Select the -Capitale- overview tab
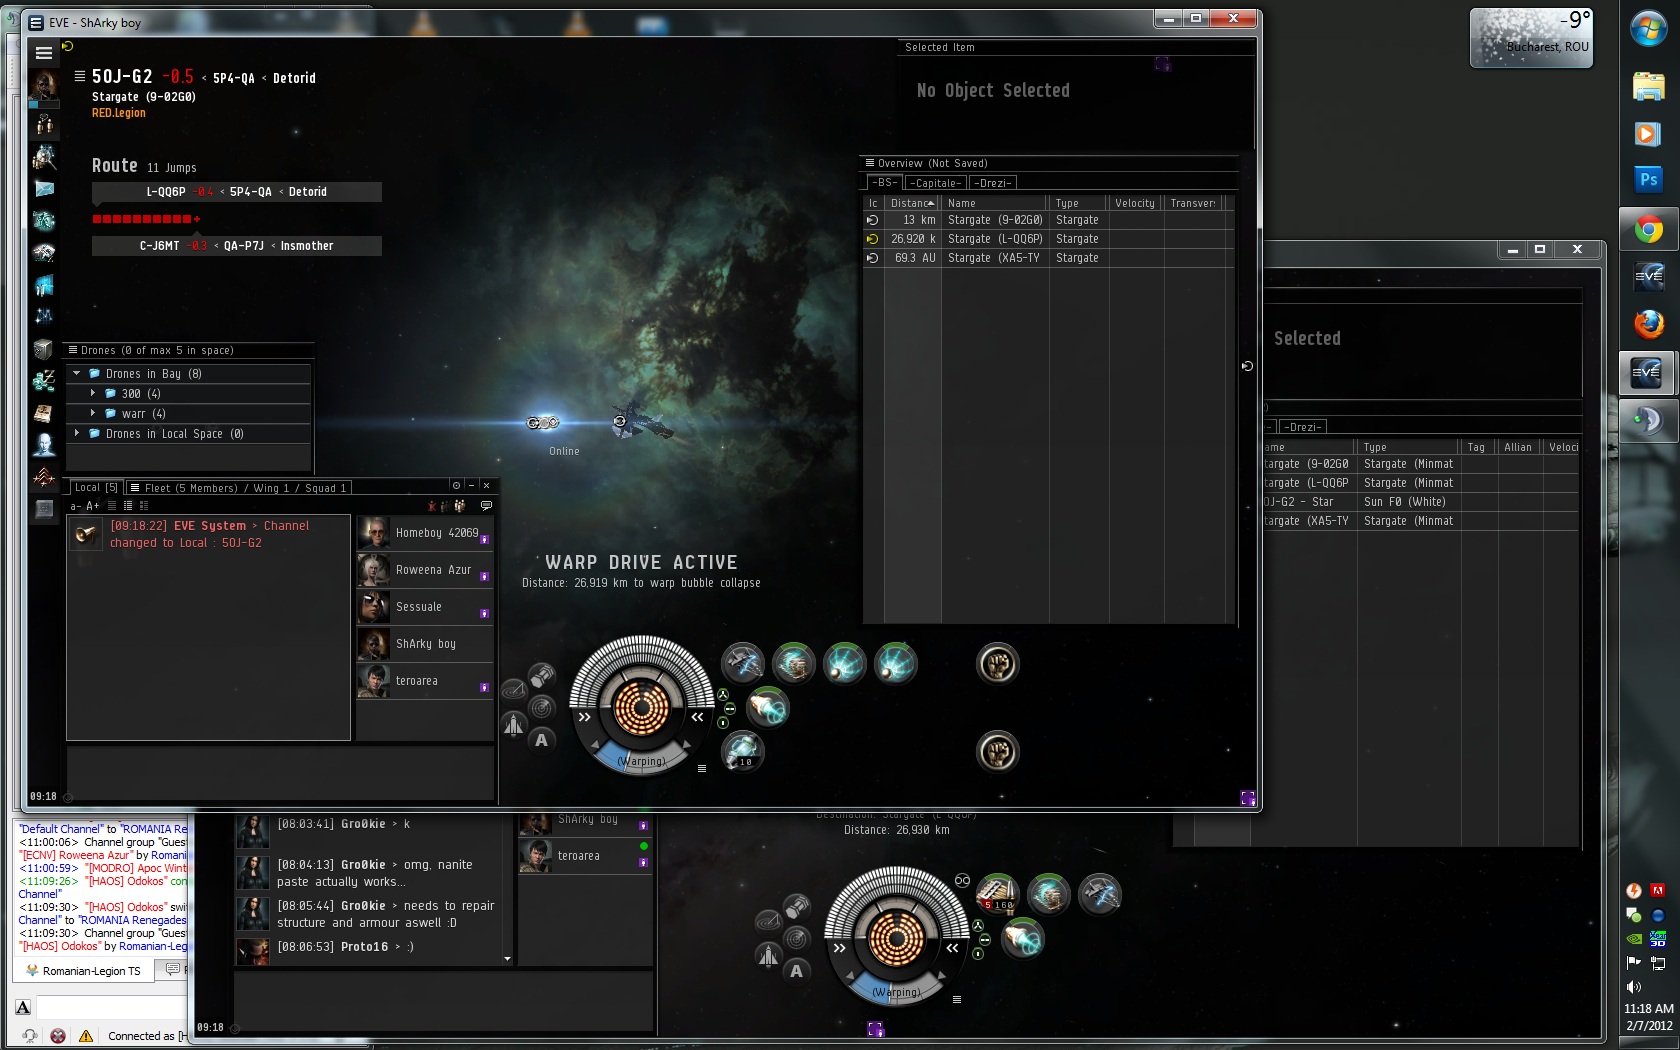This screenshot has width=1680, height=1050. pos(937,183)
